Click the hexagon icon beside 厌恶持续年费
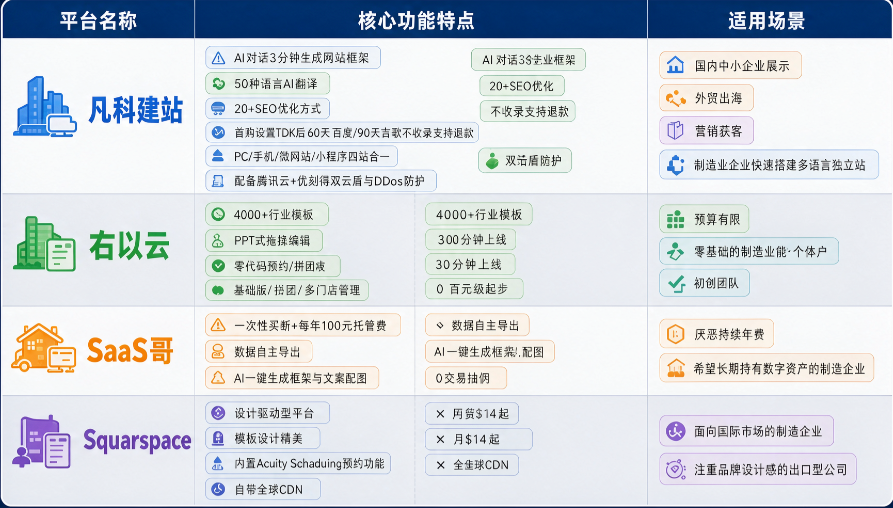This screenshot has height=508, width=893. click(675, 334)
